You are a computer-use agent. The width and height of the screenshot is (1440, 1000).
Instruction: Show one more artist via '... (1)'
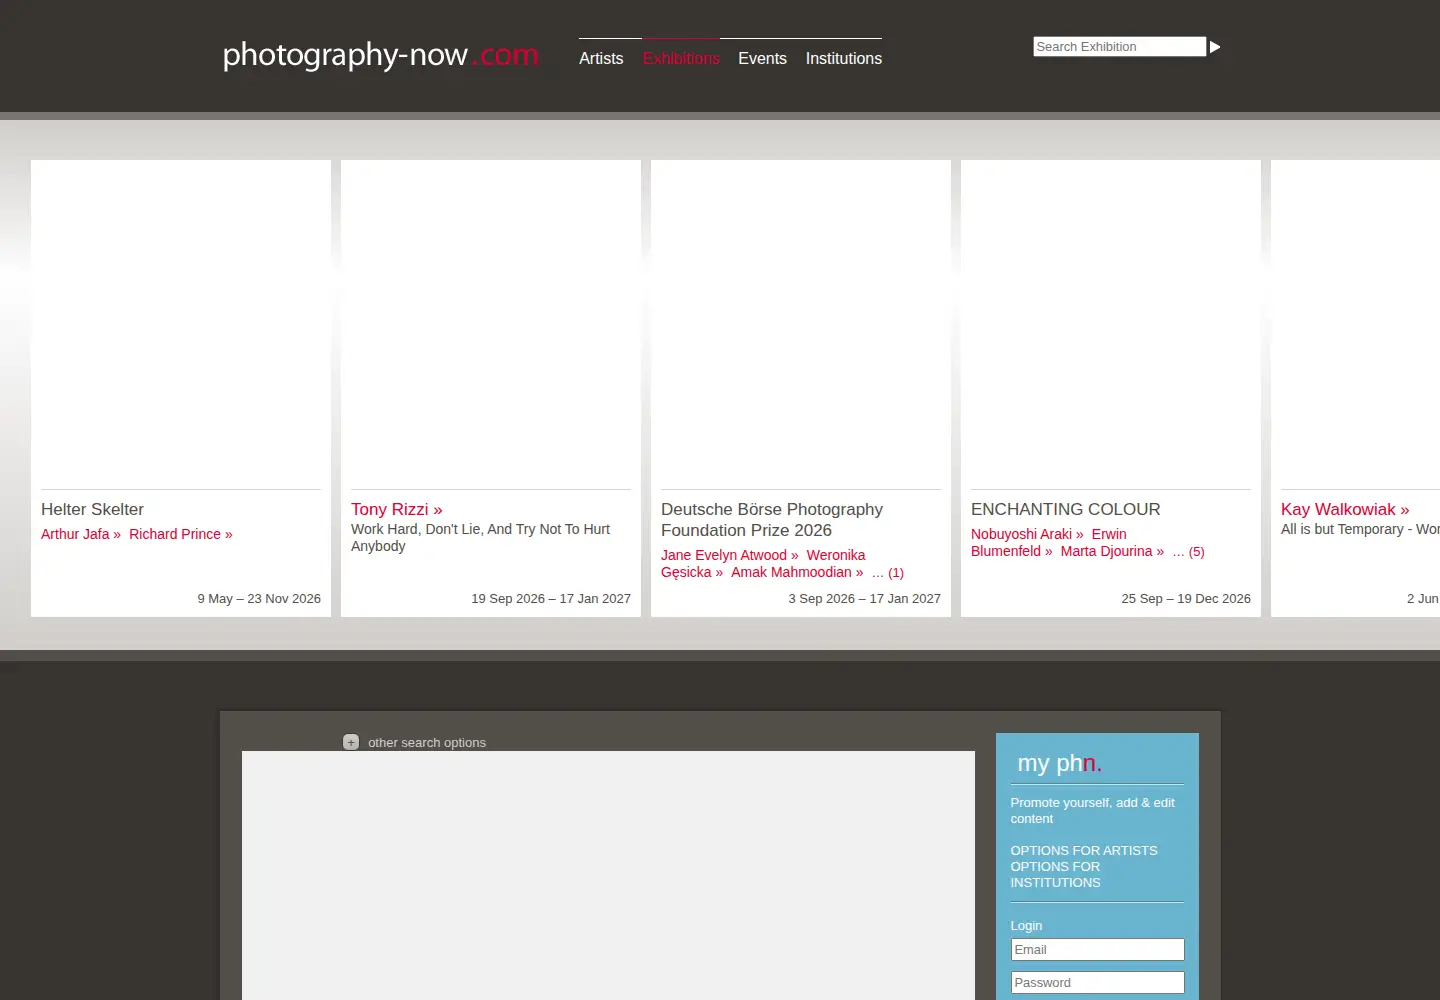888,573
